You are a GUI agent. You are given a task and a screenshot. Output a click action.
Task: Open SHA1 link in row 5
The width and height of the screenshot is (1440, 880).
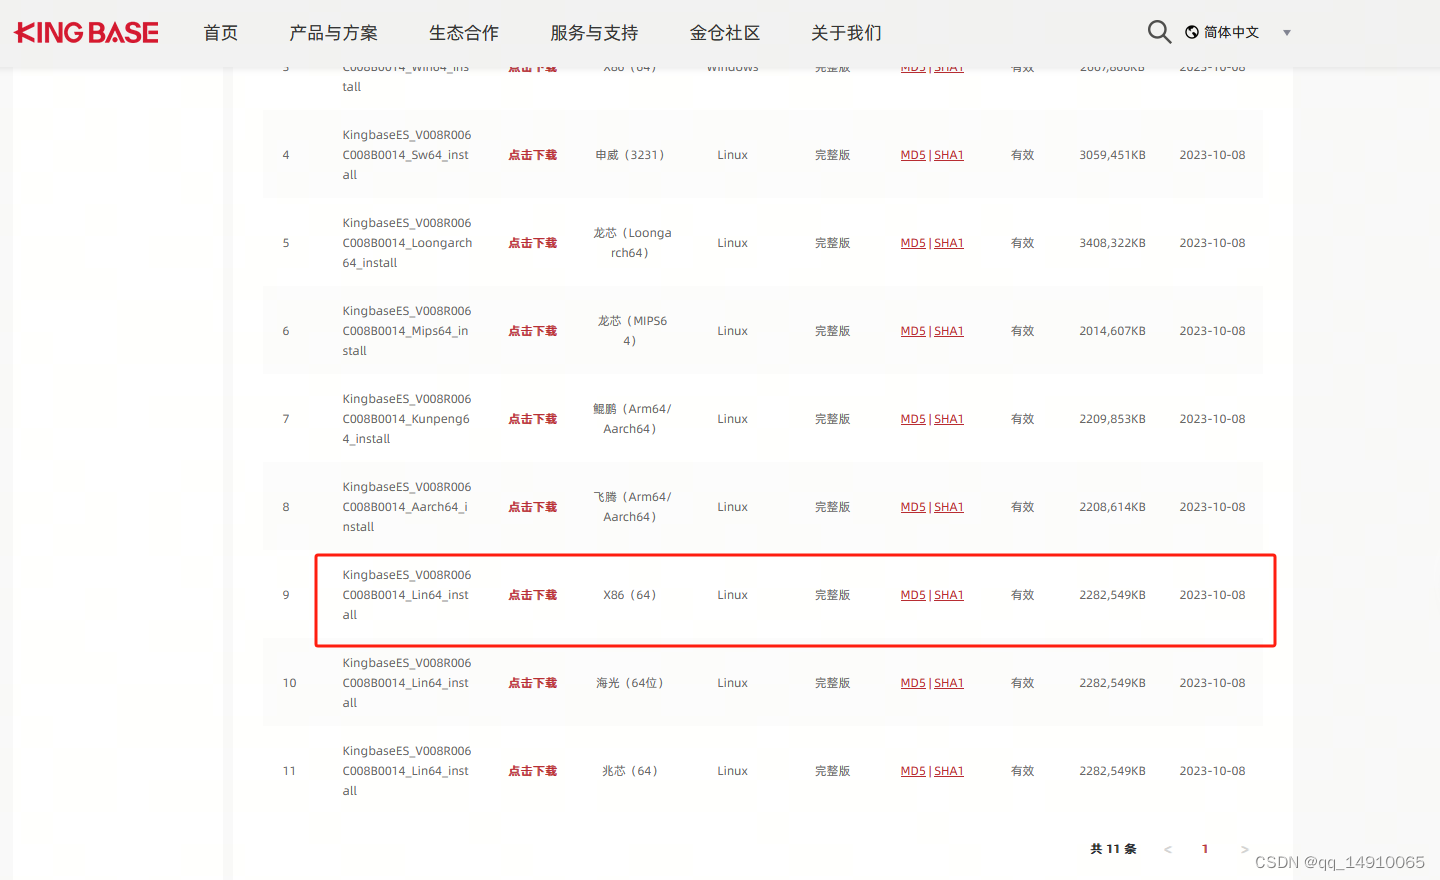point(949,243)
